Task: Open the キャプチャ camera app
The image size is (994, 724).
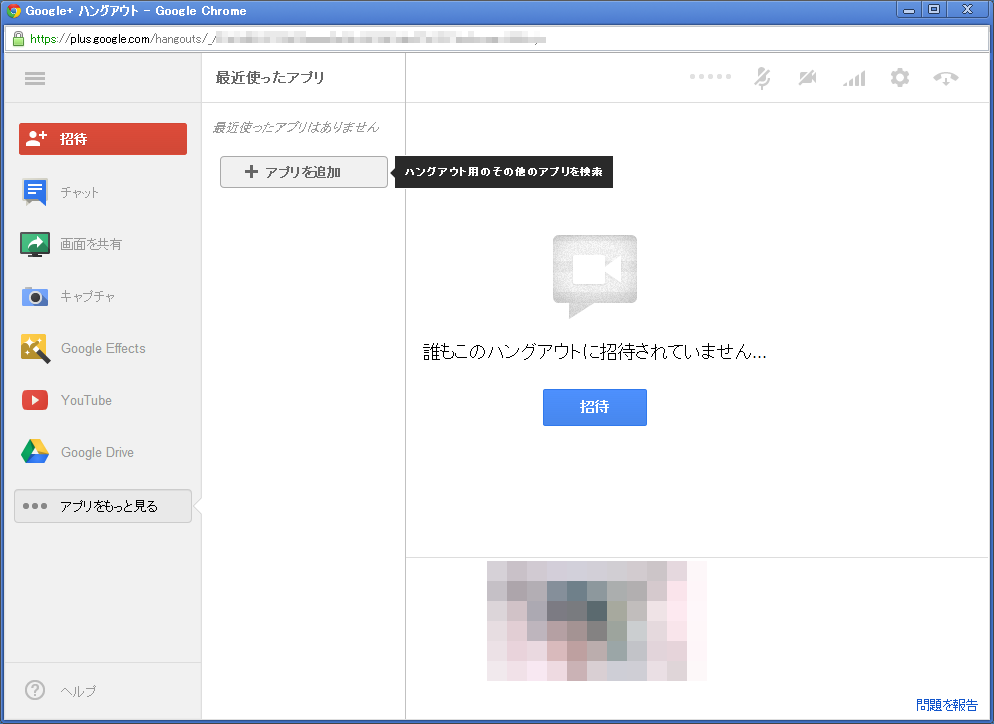Action: 87,296
